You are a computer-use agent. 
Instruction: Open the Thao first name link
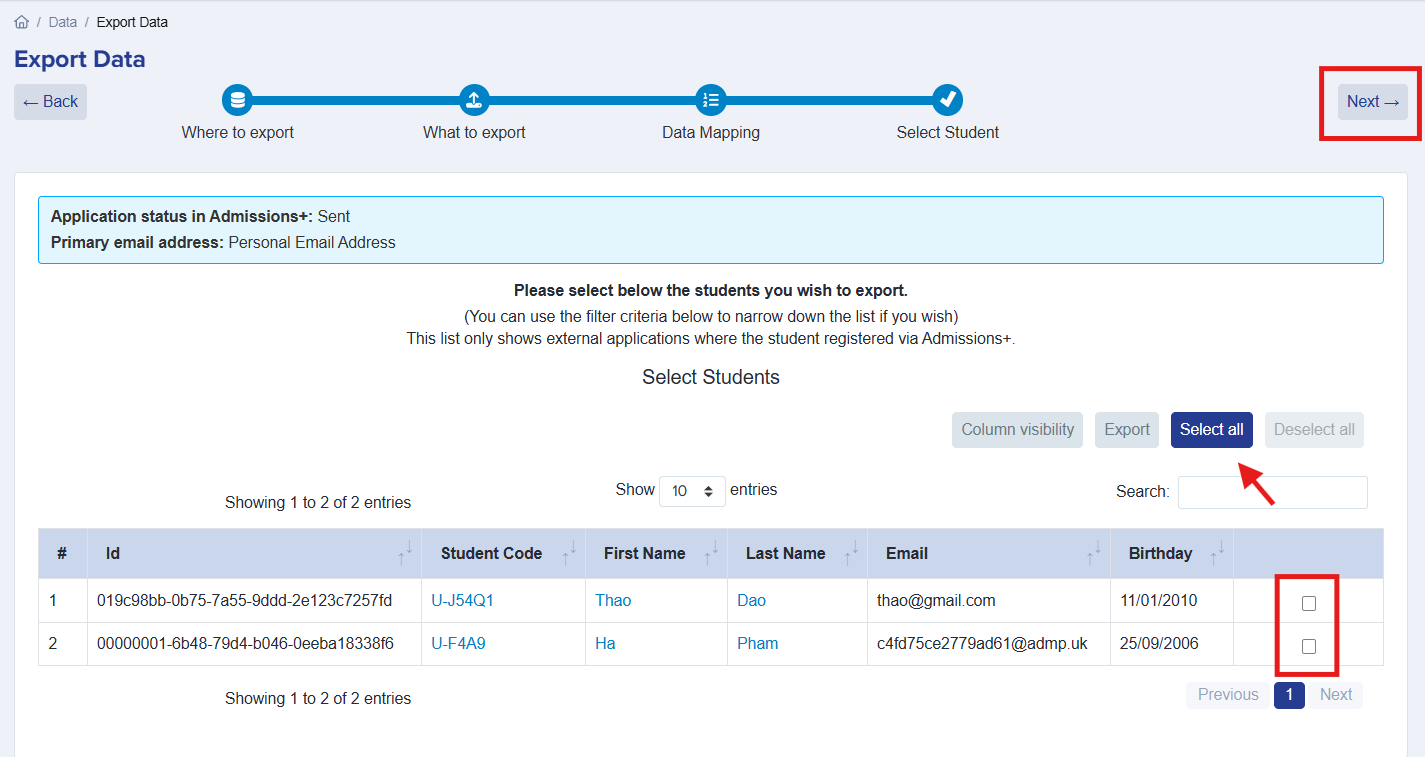click(x=613, y=601)
